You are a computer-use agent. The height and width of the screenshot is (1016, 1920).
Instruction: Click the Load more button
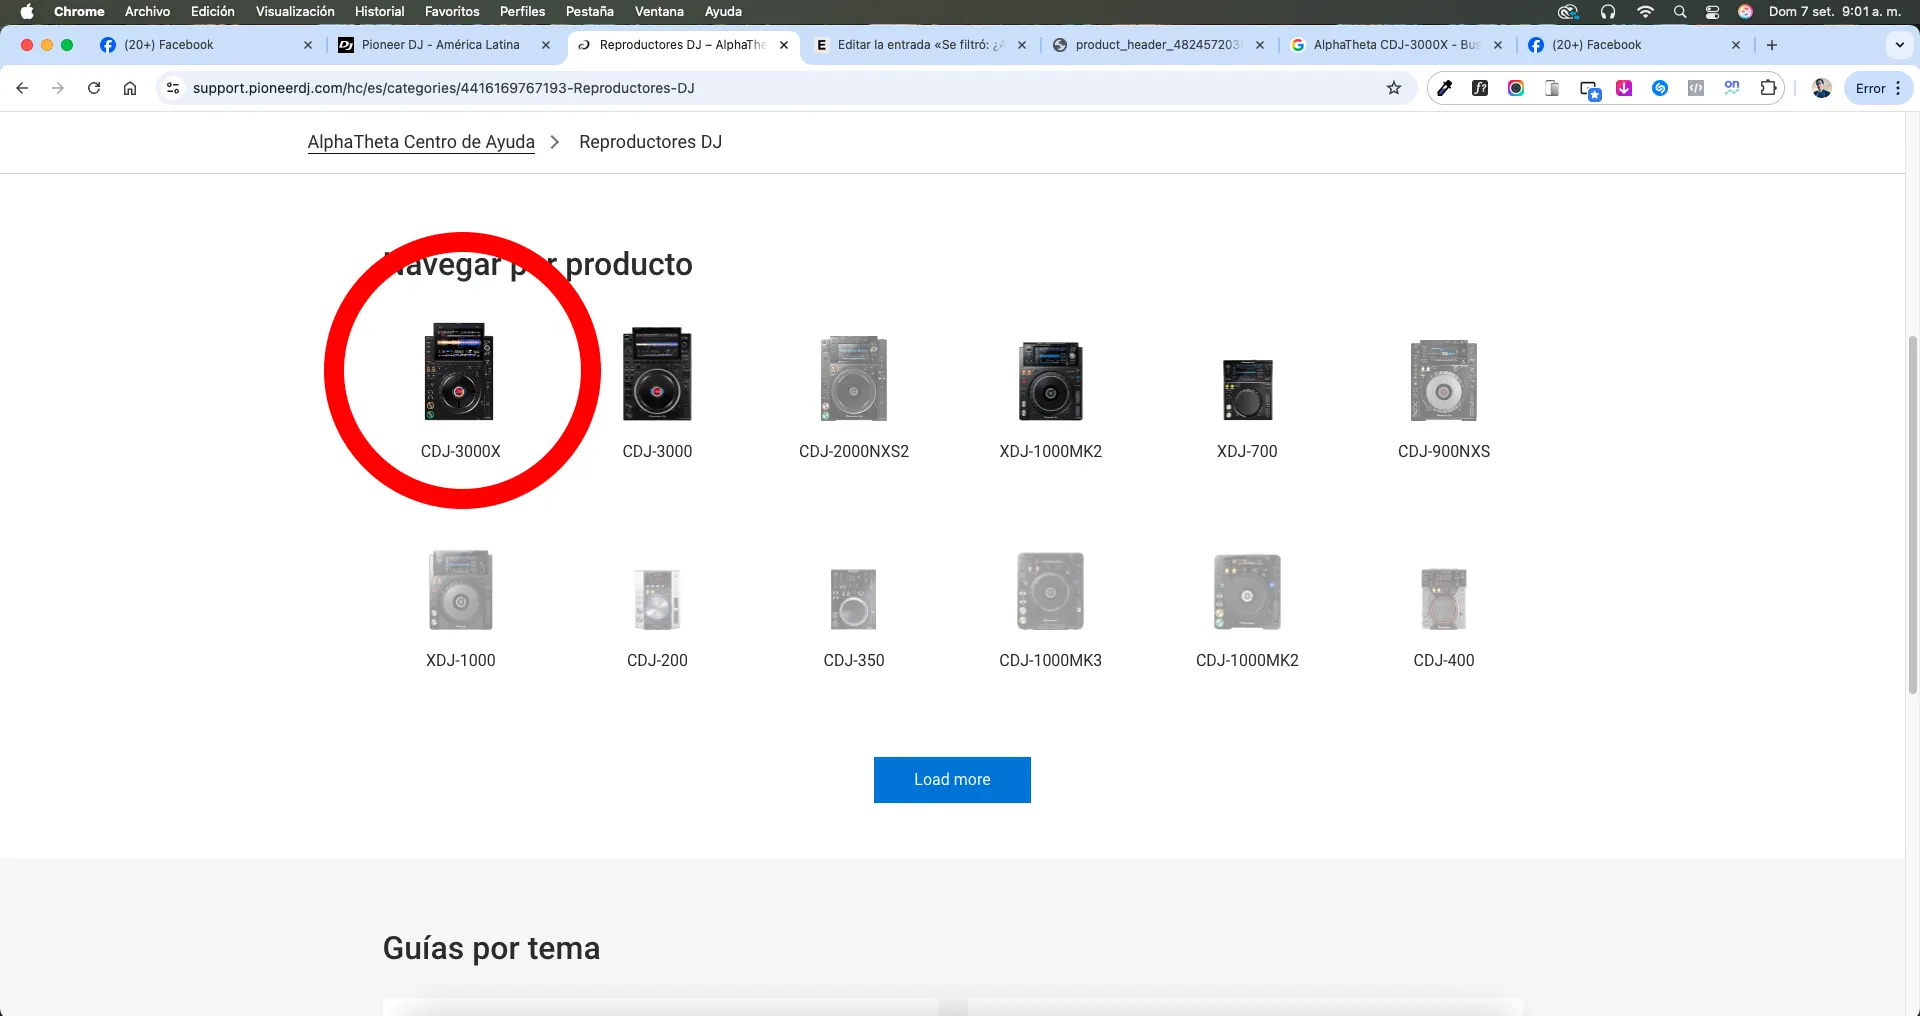pos(952,780)
